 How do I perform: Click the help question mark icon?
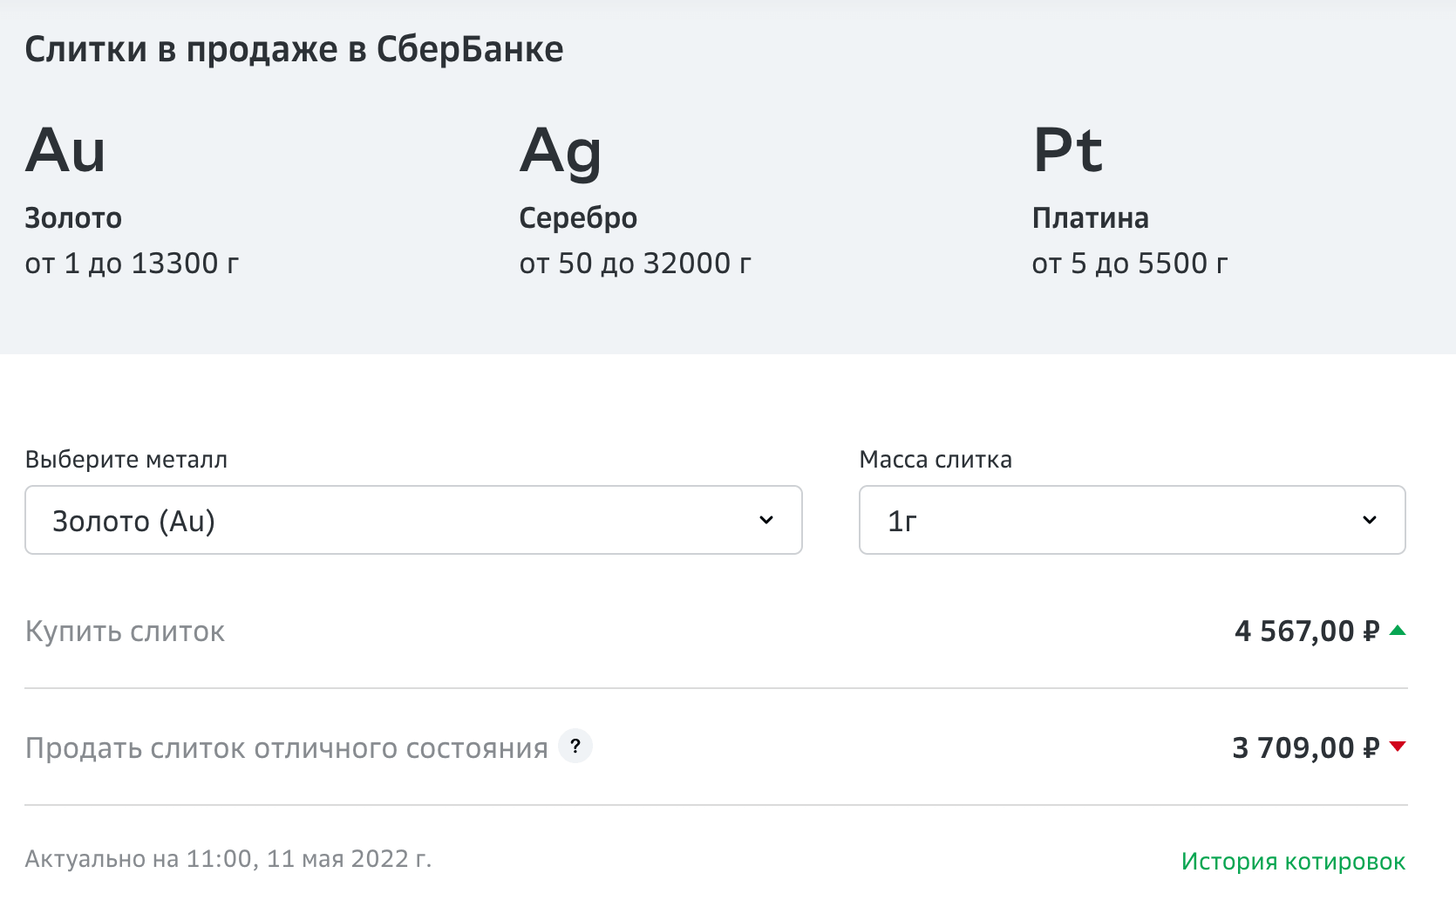point(575,746)
